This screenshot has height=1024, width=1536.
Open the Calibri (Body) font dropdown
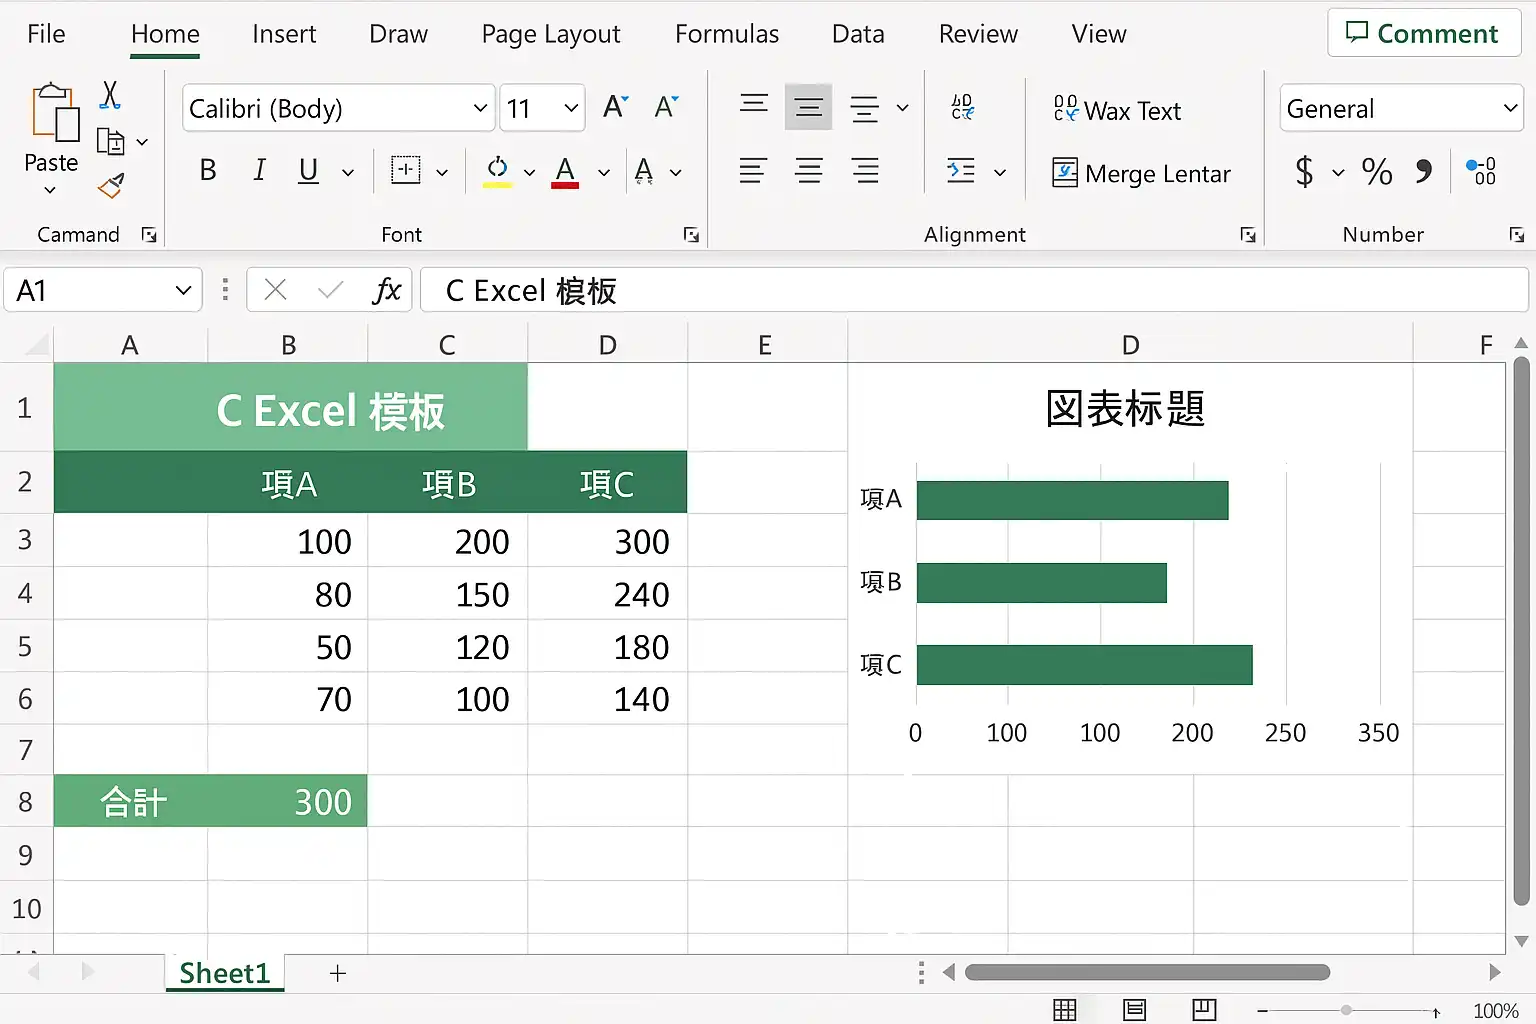(x=339, y=108)
